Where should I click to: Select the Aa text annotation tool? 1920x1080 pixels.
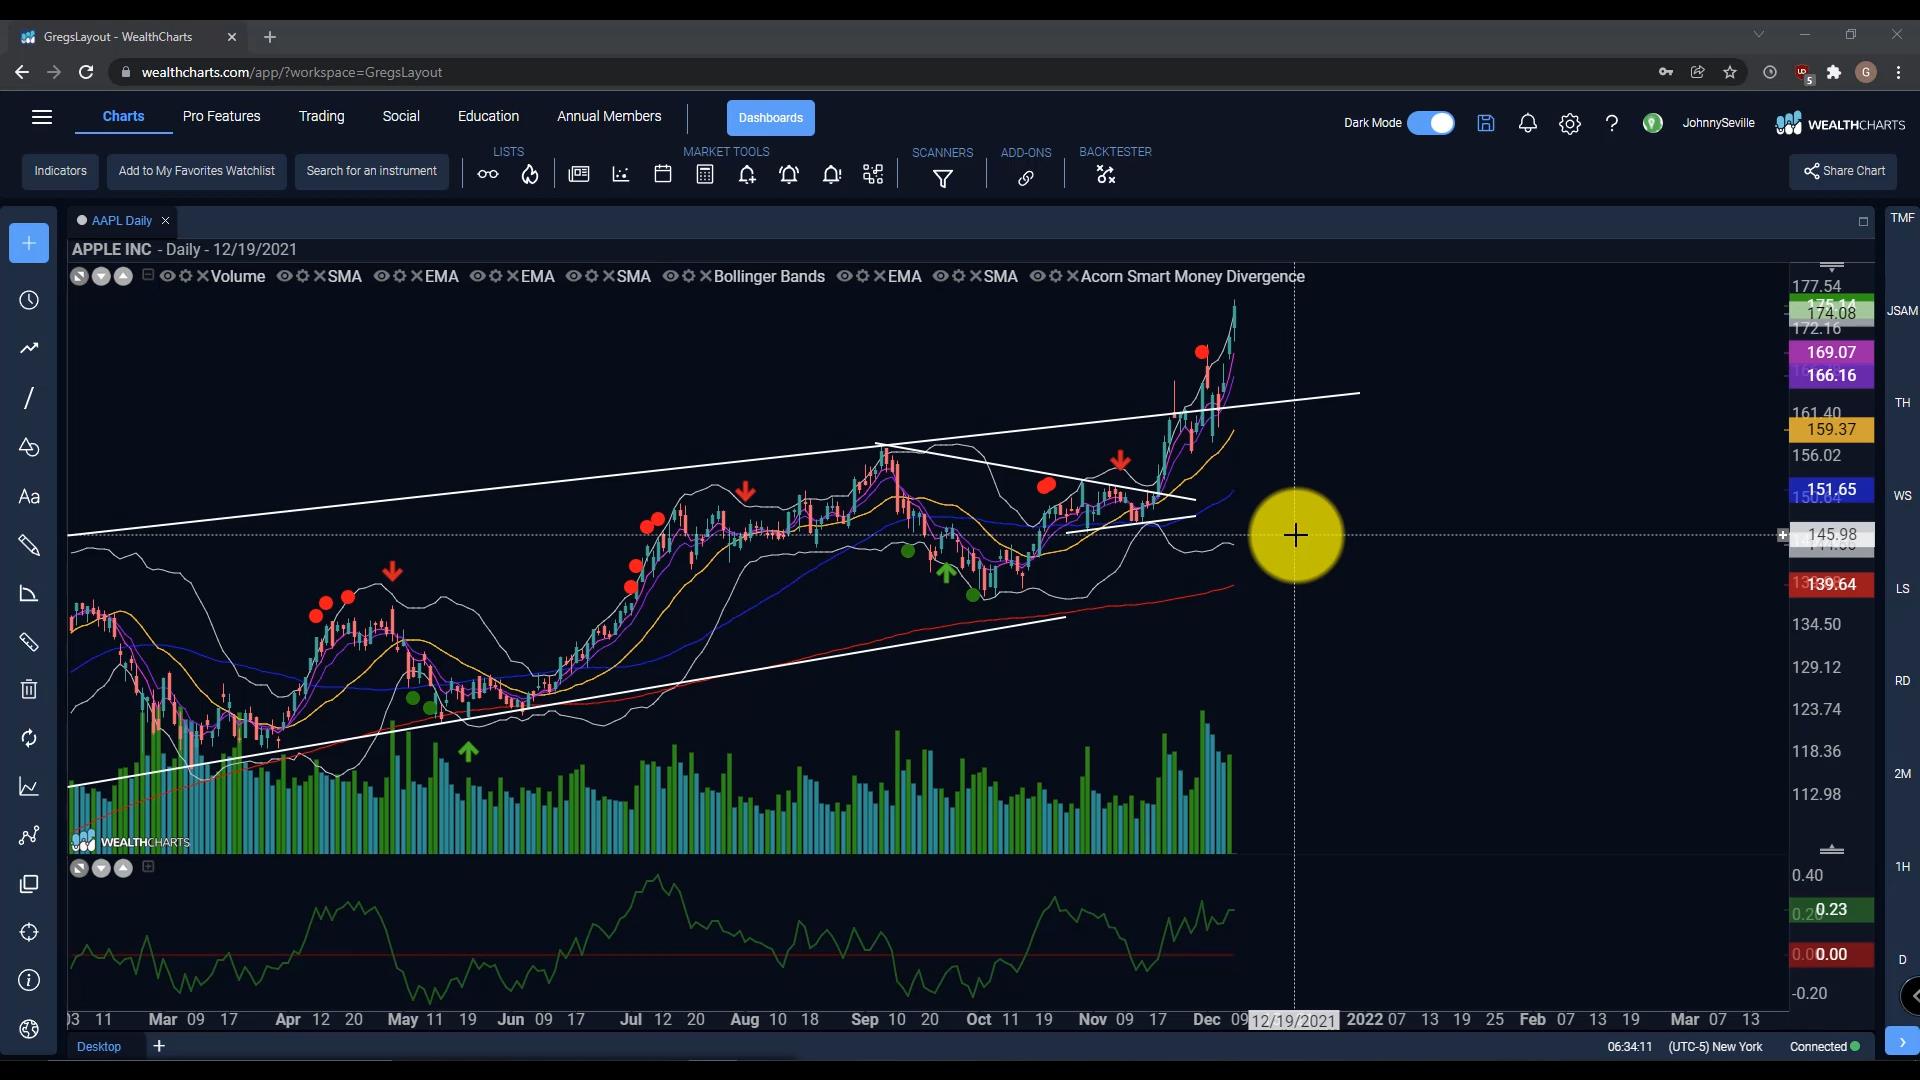(x=29, y=497)
